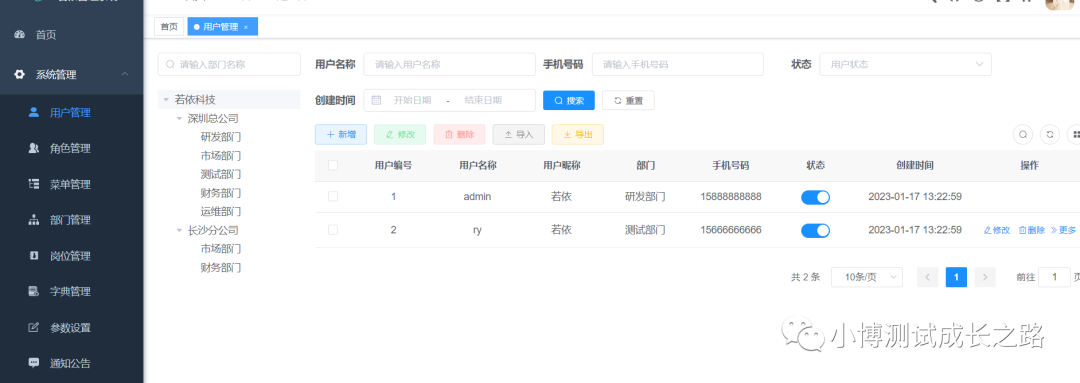
Task: Select 测试部门 in the department tree
Action: pos(220,174)
